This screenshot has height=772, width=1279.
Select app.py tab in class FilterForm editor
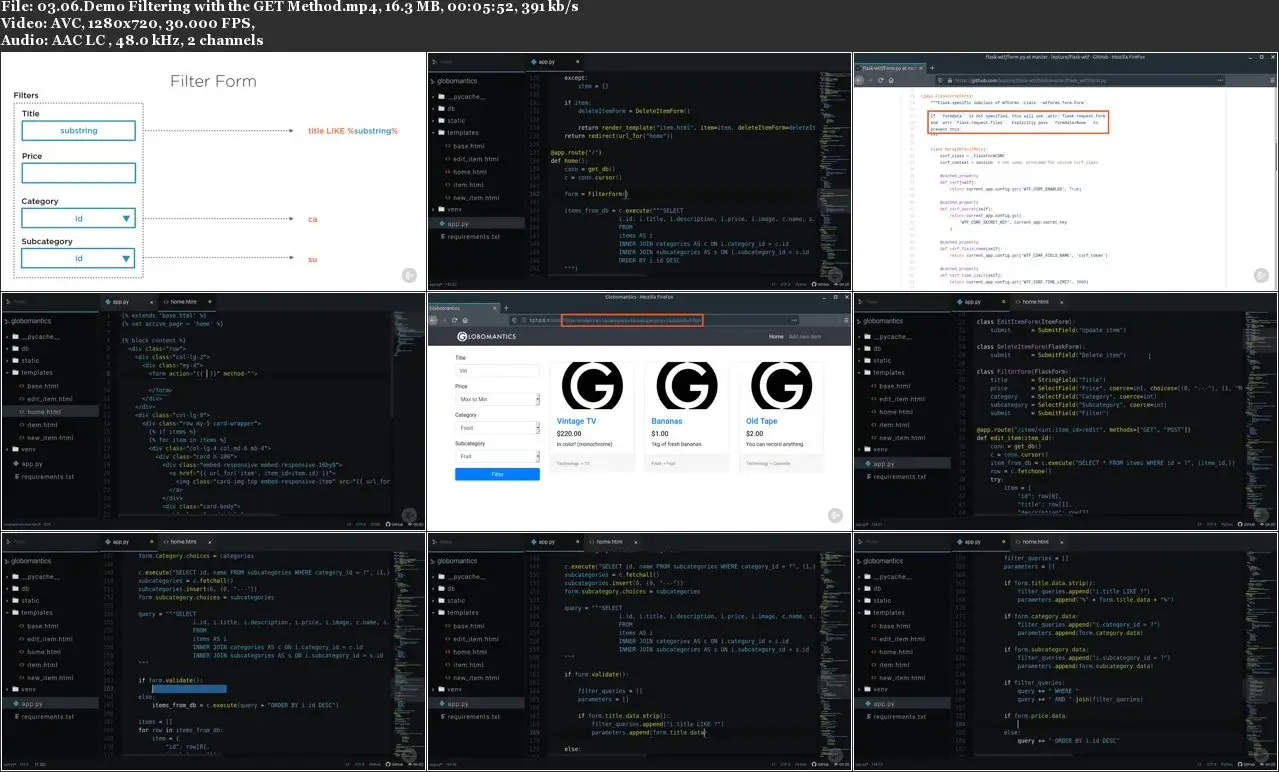pyautogui.click(x=981, y=301)
